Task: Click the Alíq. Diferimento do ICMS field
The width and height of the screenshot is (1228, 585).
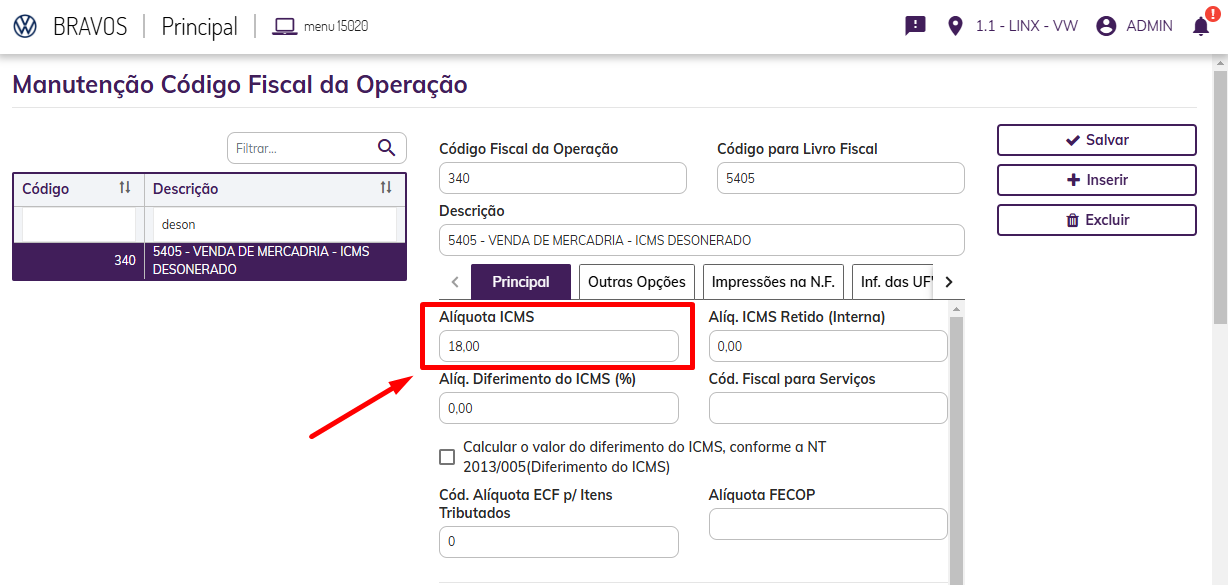Action: pyautogui.click(x=559, y=408)
